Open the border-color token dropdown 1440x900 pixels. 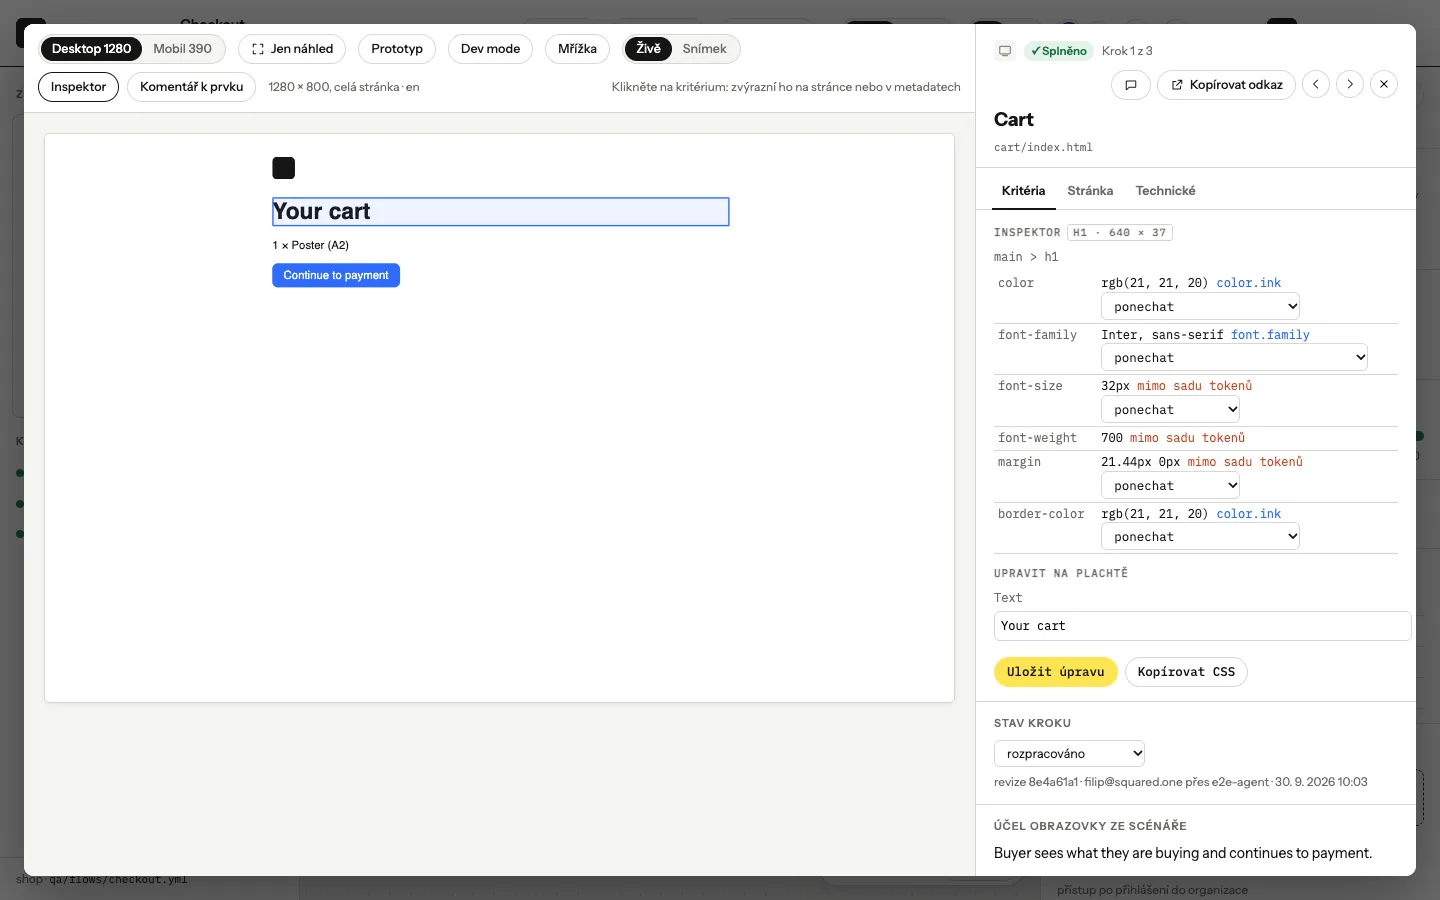1200,537
